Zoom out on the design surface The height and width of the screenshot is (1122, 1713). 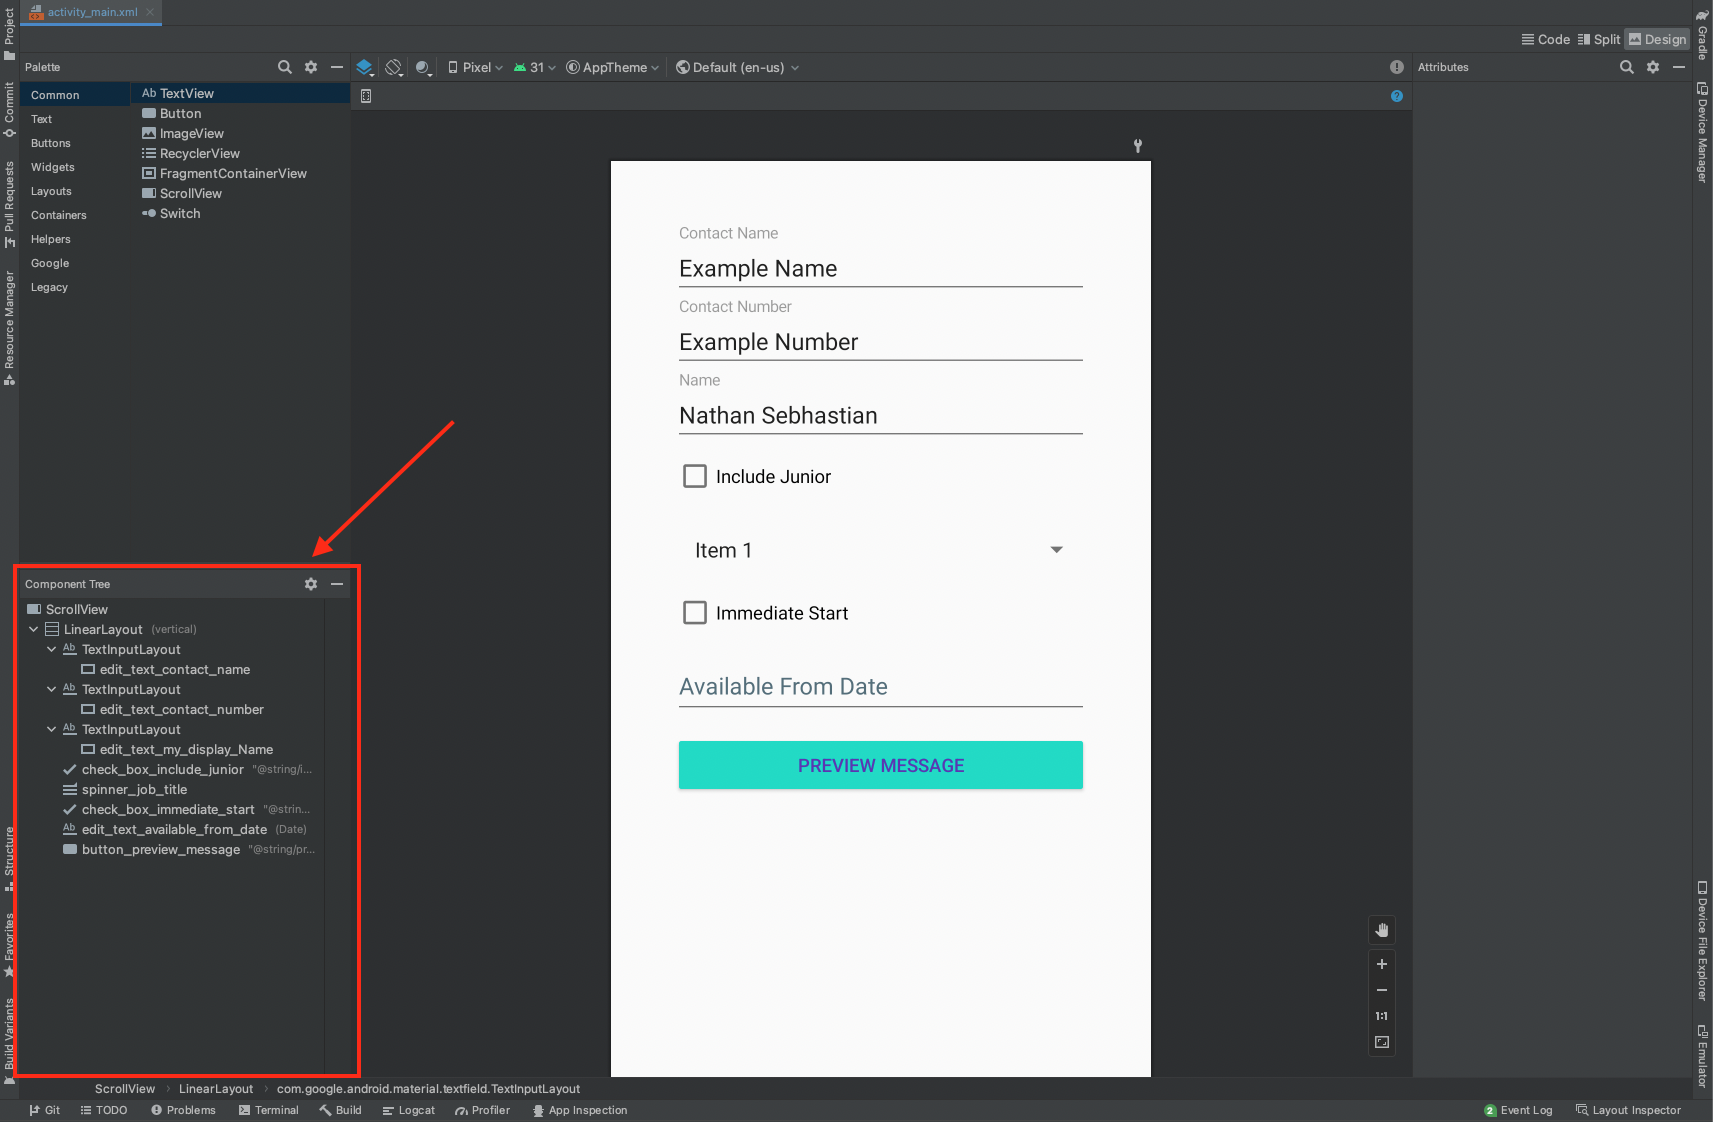click(x=1382, y=990)
